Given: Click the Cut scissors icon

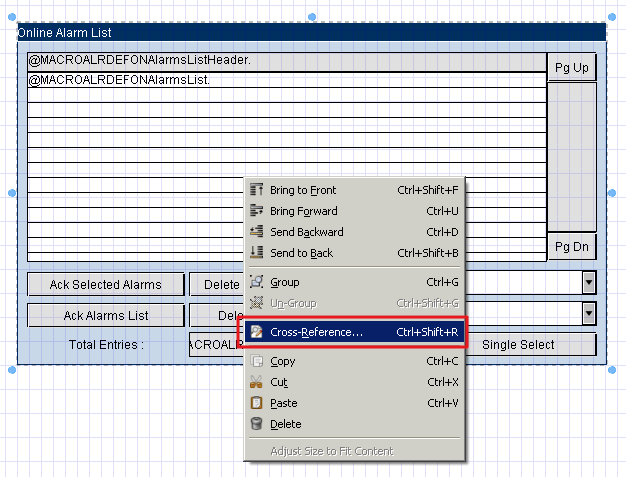Looking at the screenshot, I should coord(256,382).
